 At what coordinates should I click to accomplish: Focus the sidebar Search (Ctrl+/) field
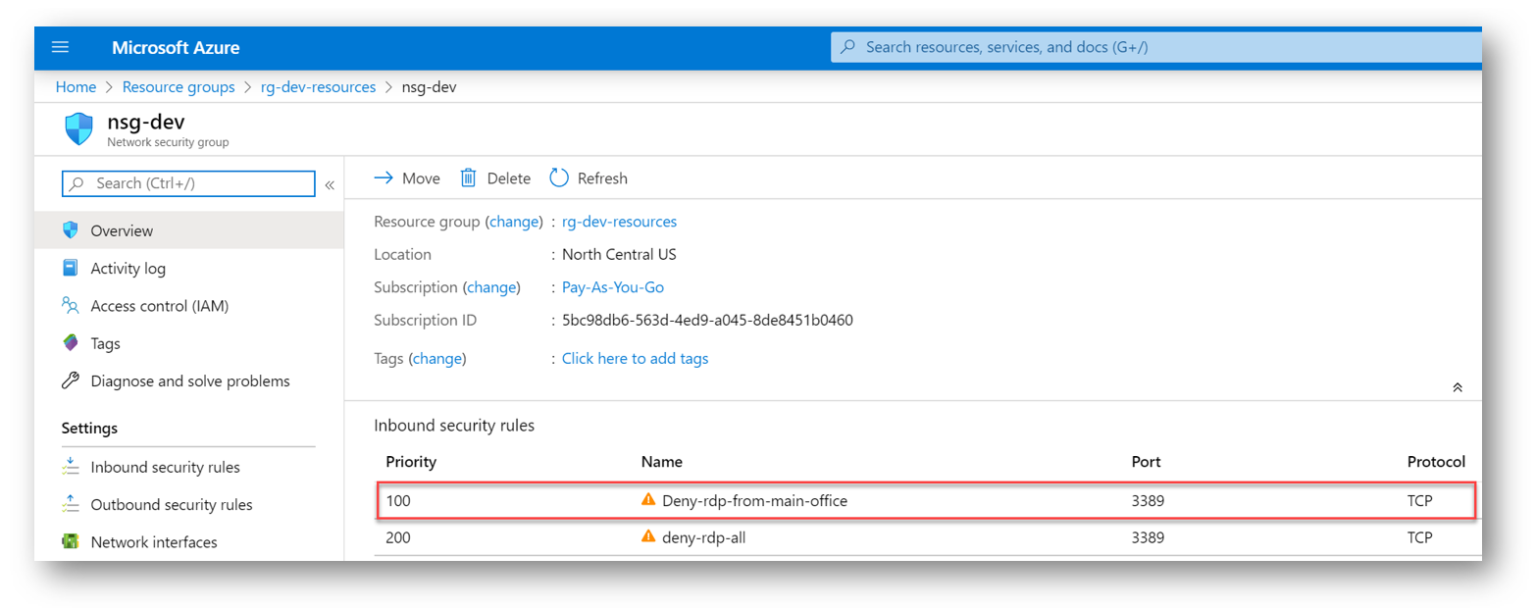click(x=189, y=184)
